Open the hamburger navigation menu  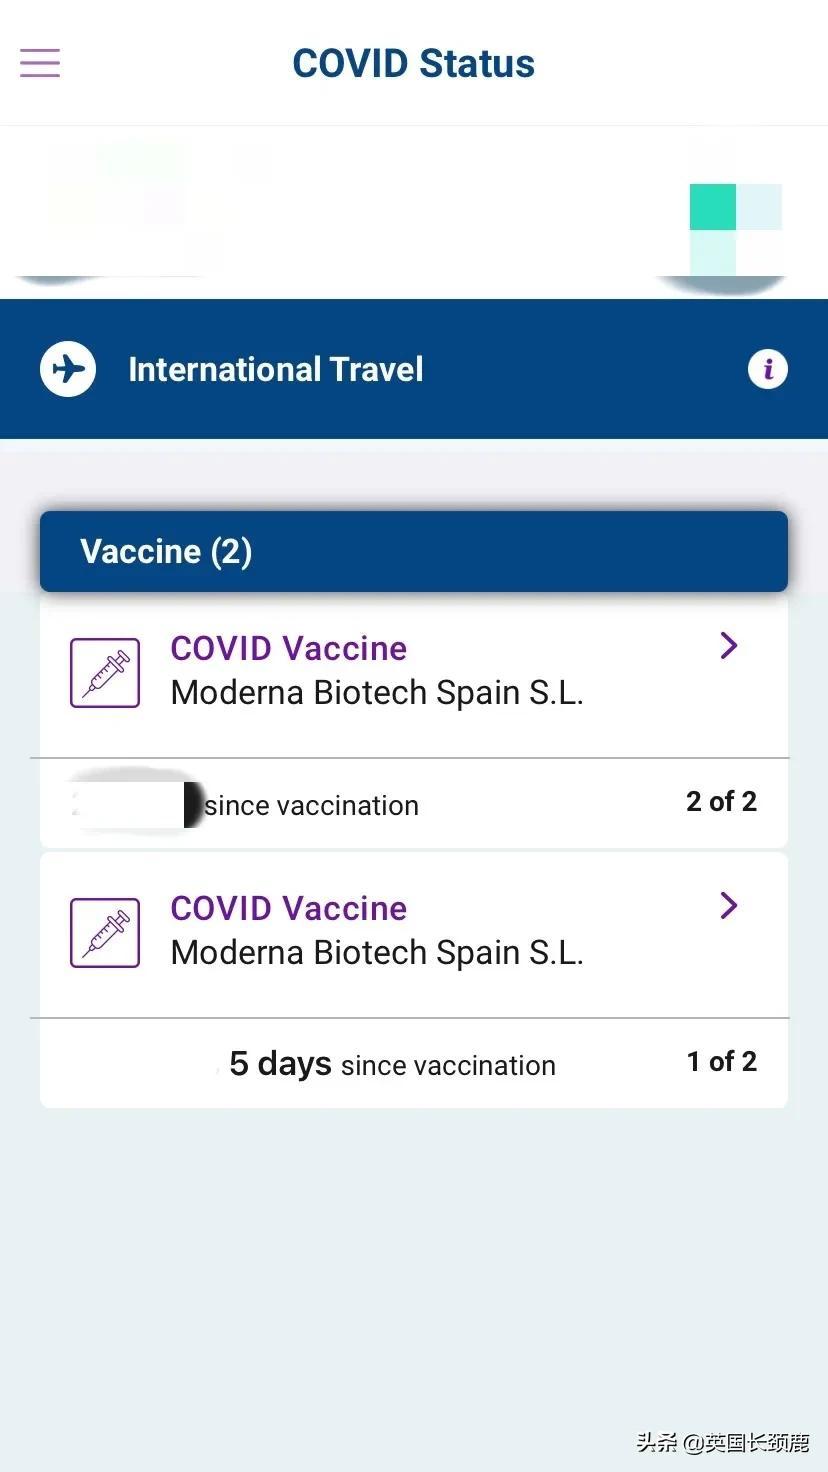[40, 63]
